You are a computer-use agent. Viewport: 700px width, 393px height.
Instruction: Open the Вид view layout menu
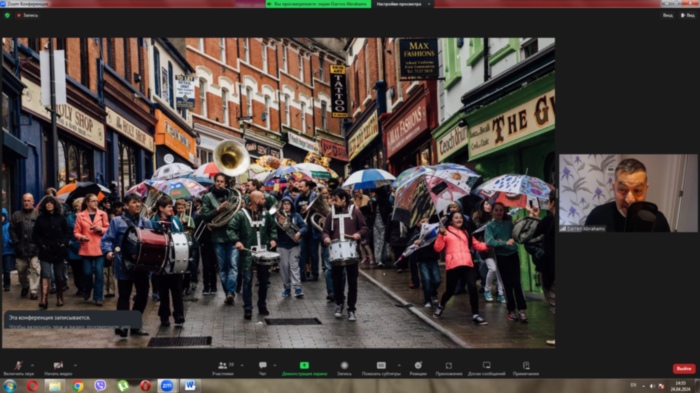688,15
